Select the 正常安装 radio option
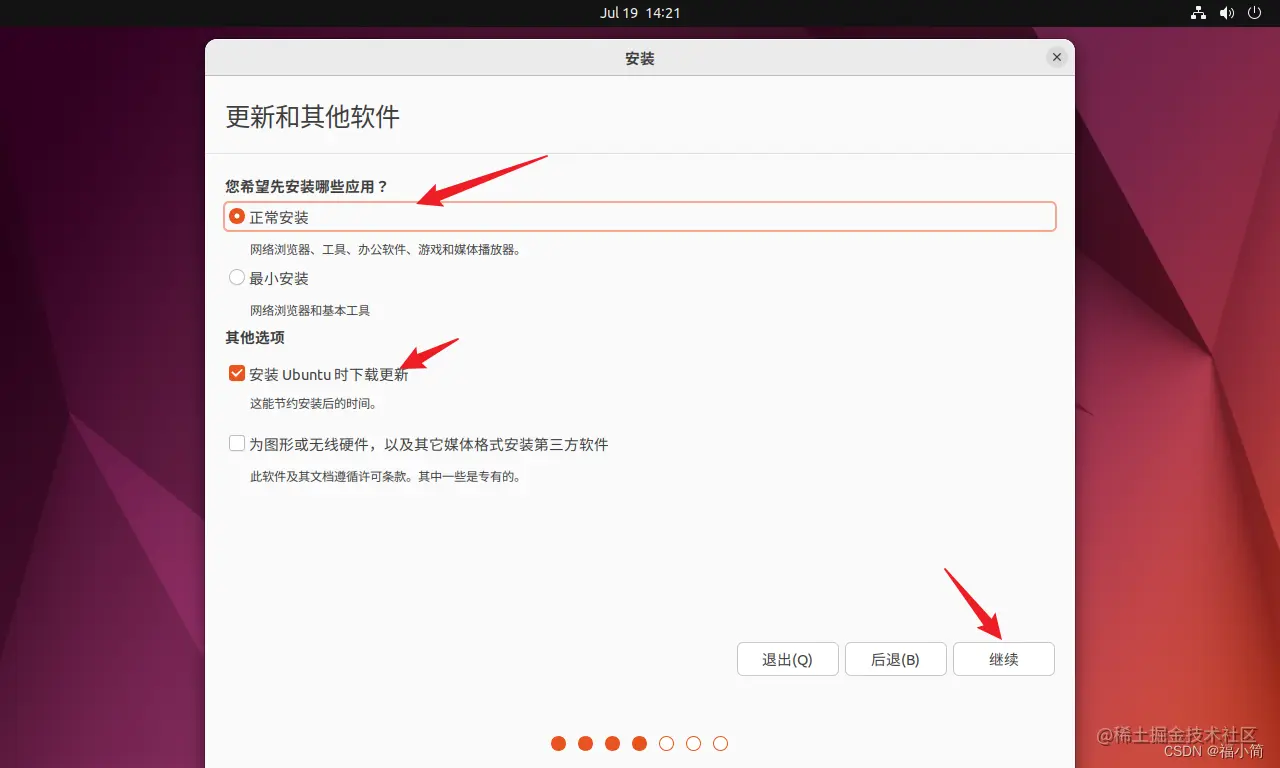The image size is (1280, 768). point(237,216)
